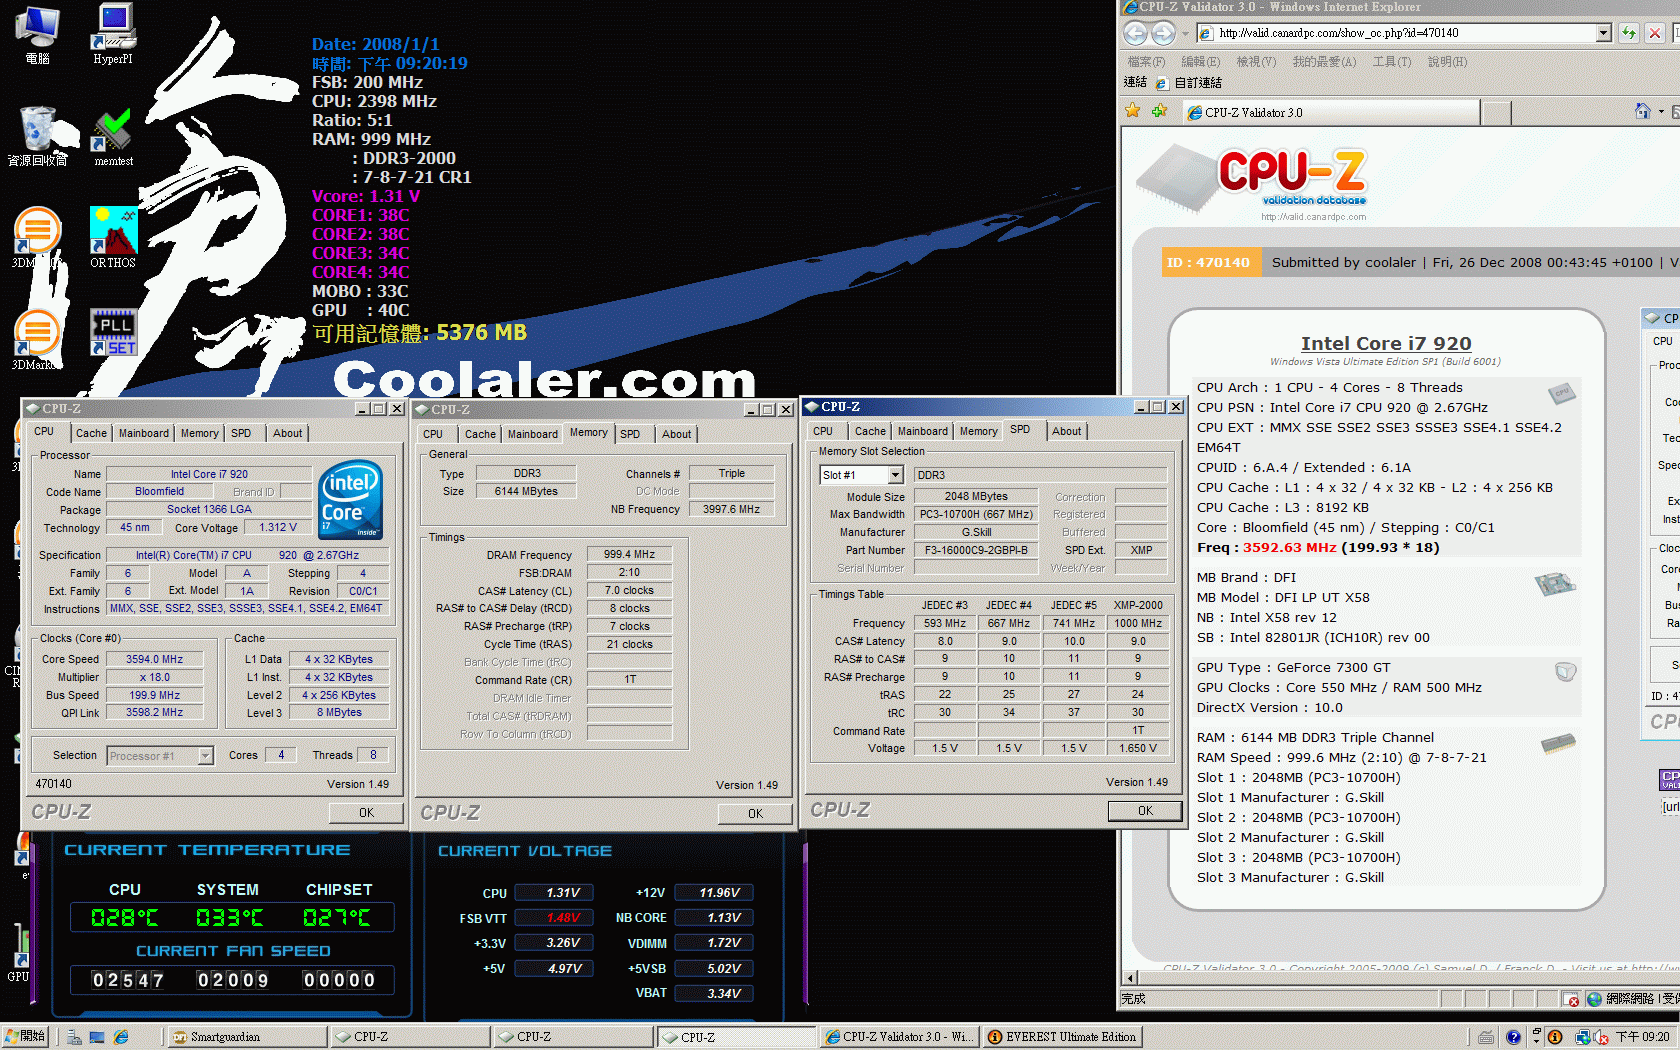Select the Memory tab in the CPU-Z SPD window
Viewport: 1680px width, 1050px height.
click(x=978, y=431)
